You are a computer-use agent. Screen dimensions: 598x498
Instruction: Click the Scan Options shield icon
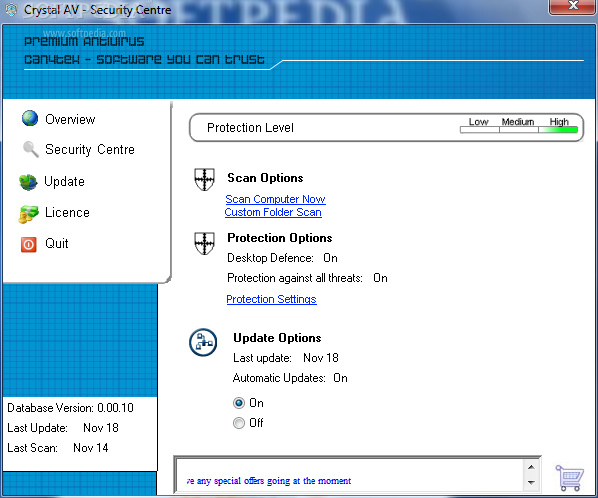(204, 179)
